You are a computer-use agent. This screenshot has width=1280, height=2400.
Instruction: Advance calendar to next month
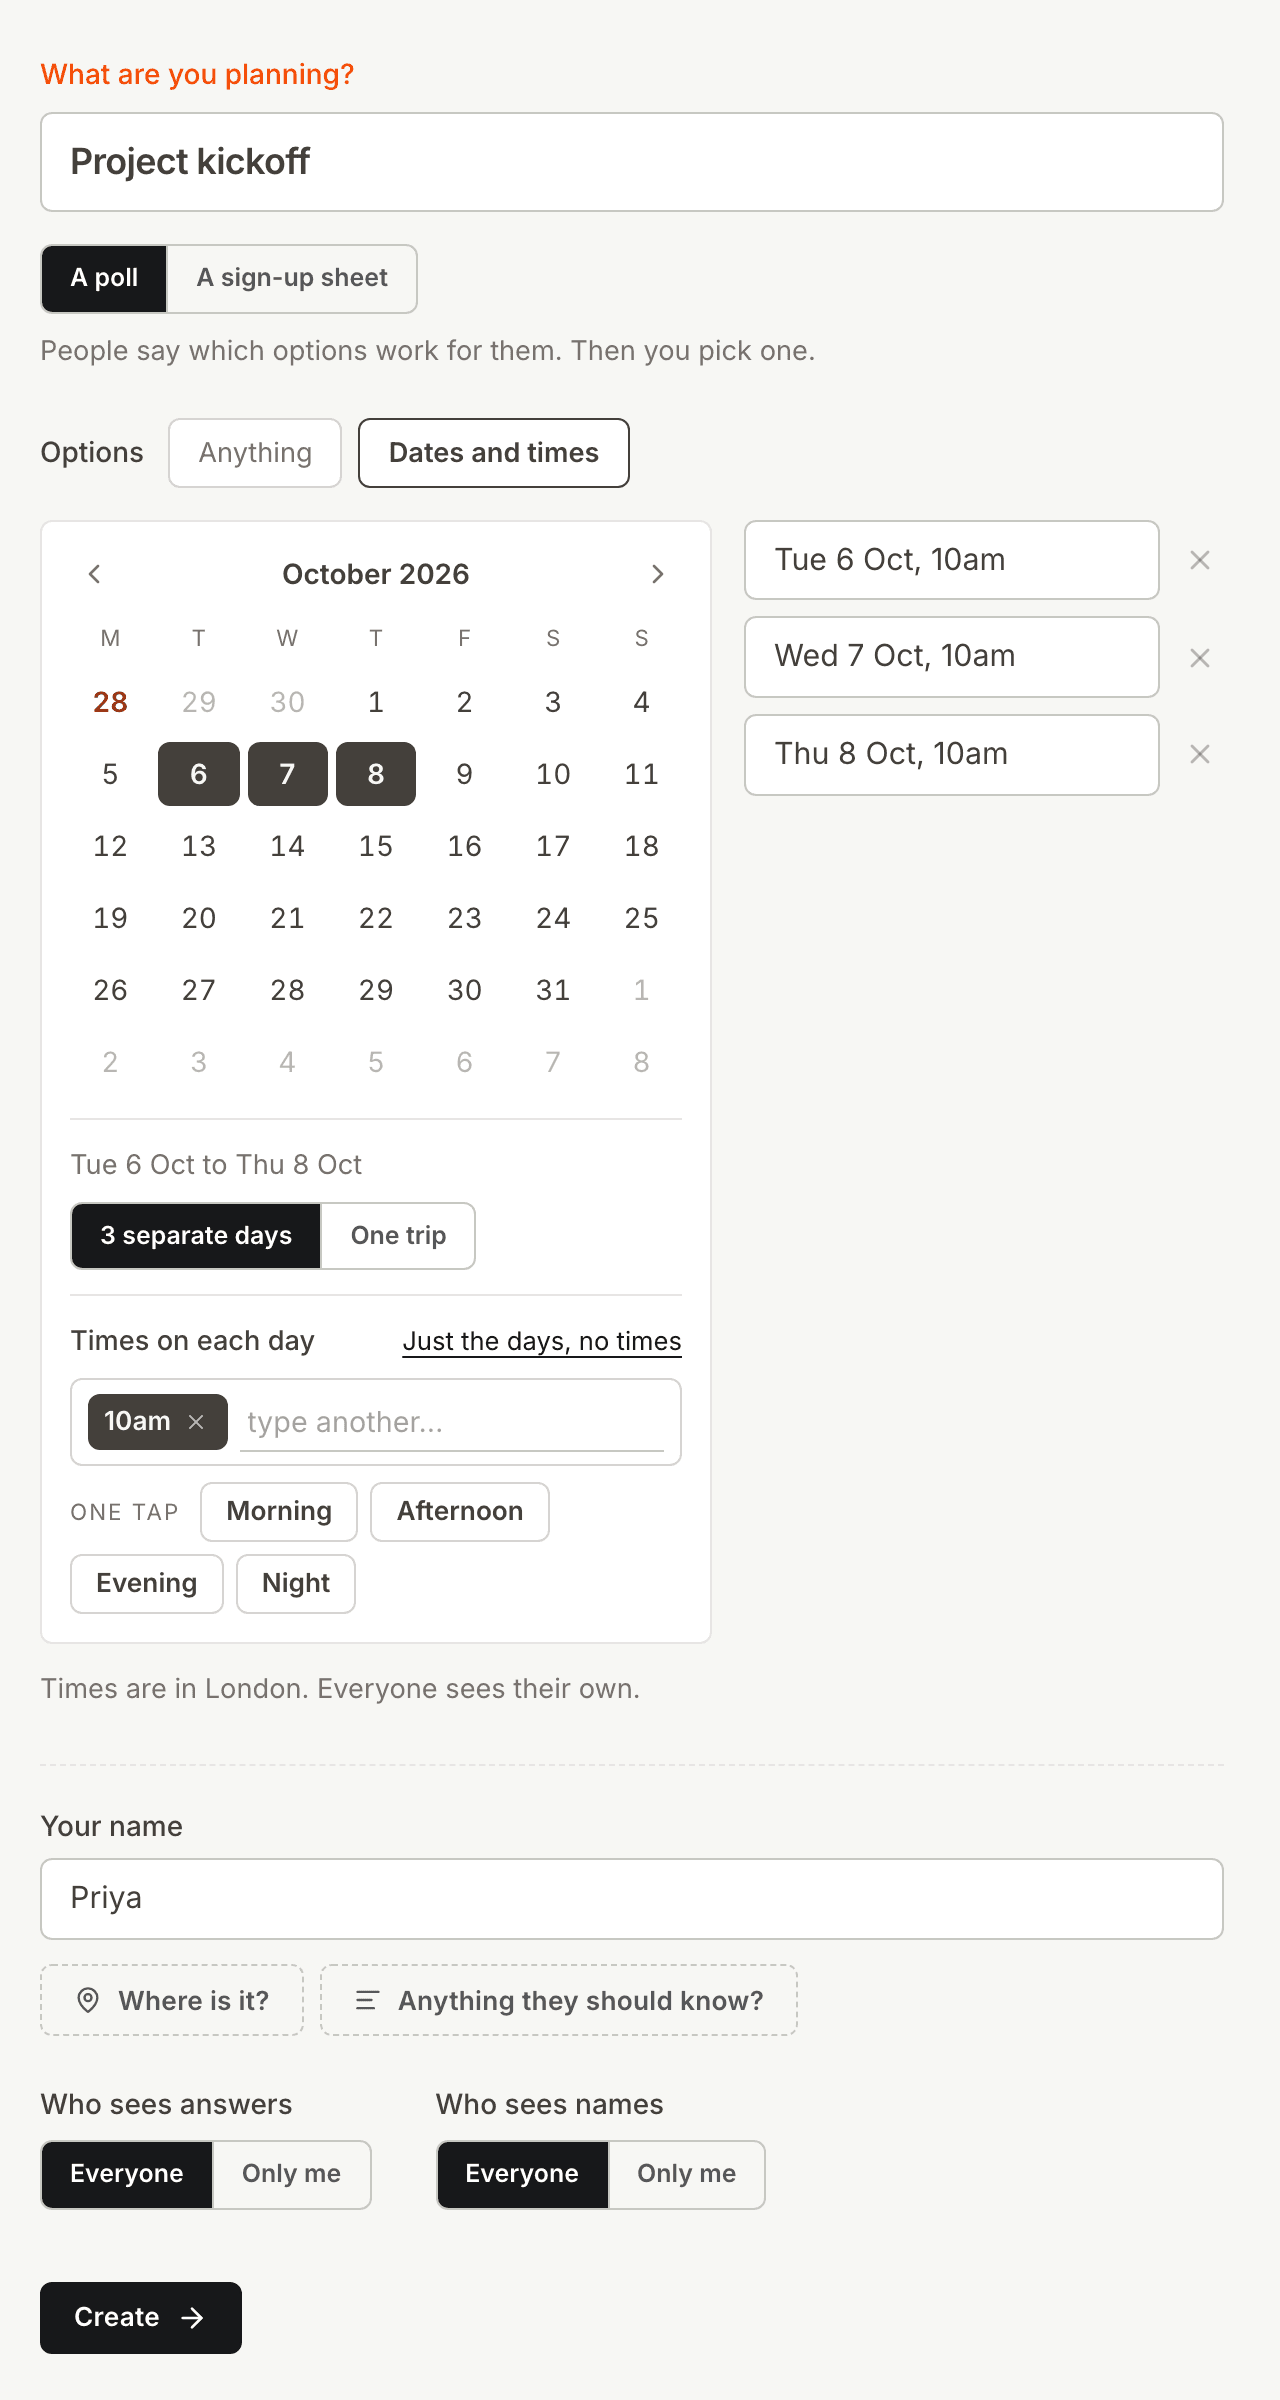[657, 574]
